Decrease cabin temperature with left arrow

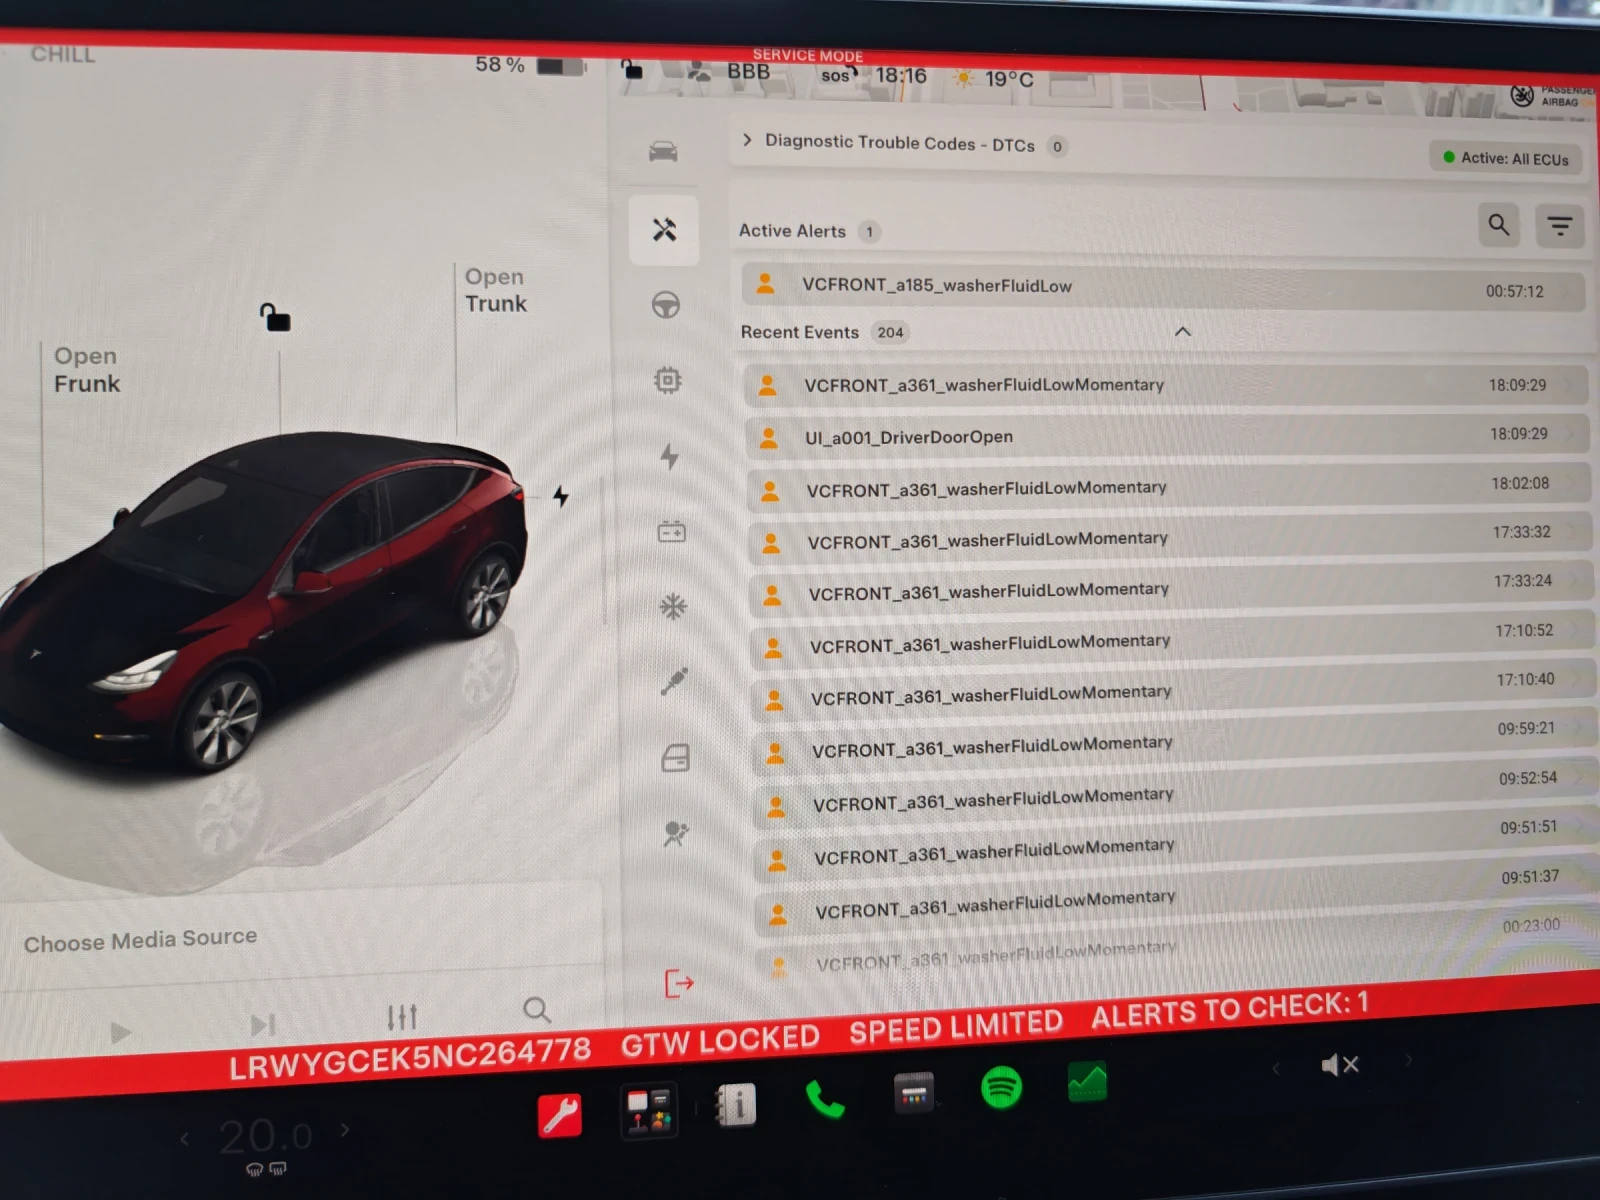[184, 1138]
